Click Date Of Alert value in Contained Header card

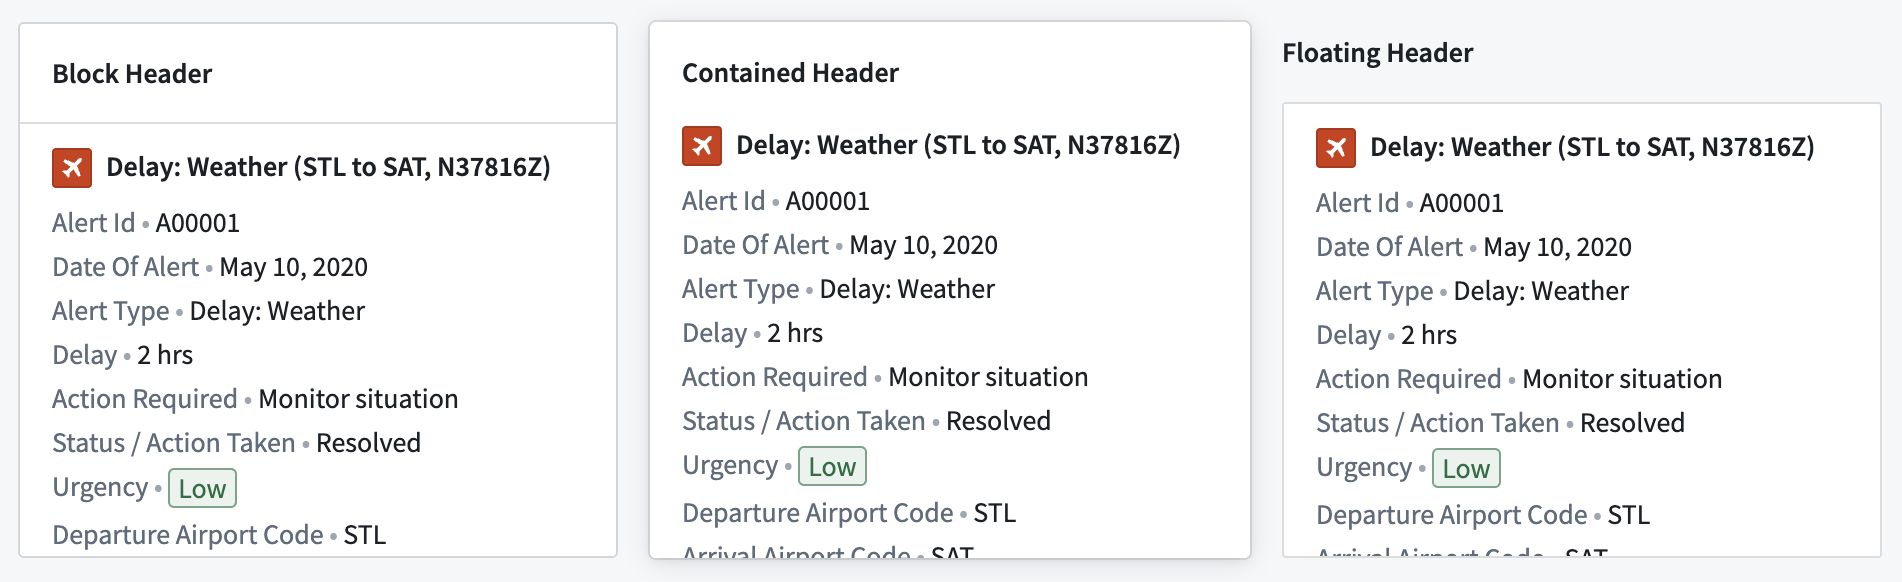click(x=923, y=245)
